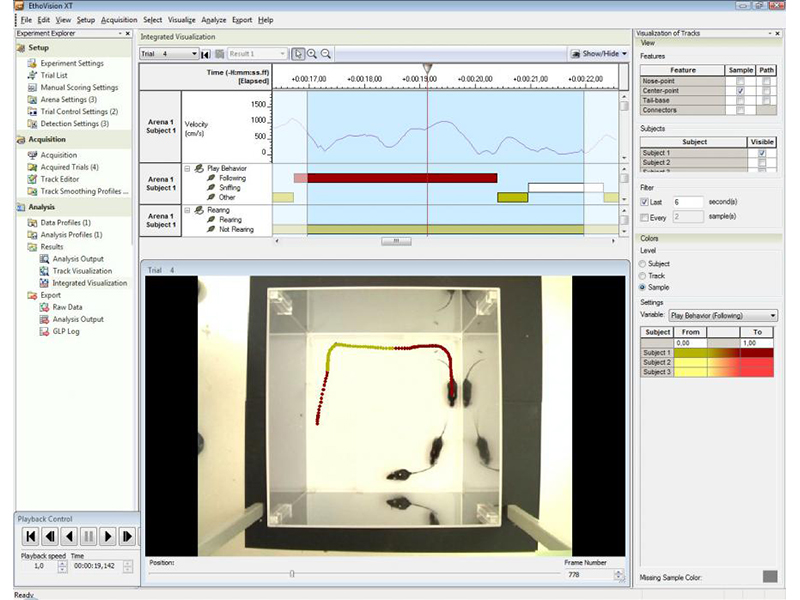Click the Zoom In magnifier icon
The height and width of the screenshot is (600, 800).
point(313,52)
